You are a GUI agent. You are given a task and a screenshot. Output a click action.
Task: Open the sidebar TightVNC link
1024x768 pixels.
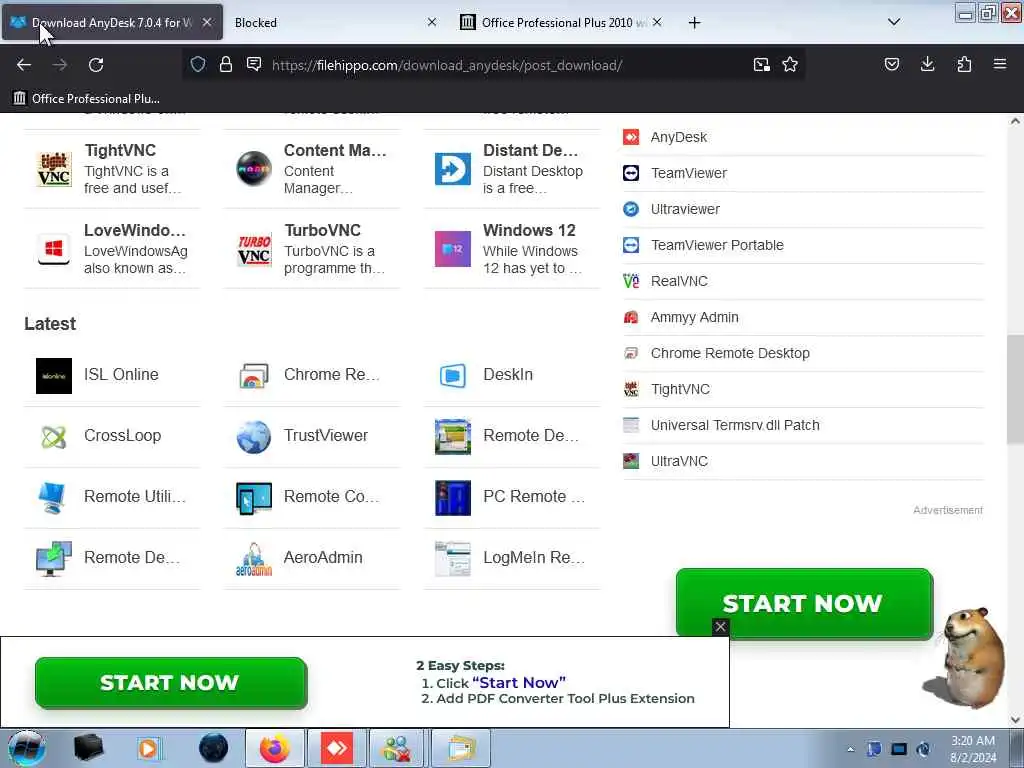point(680,389)
